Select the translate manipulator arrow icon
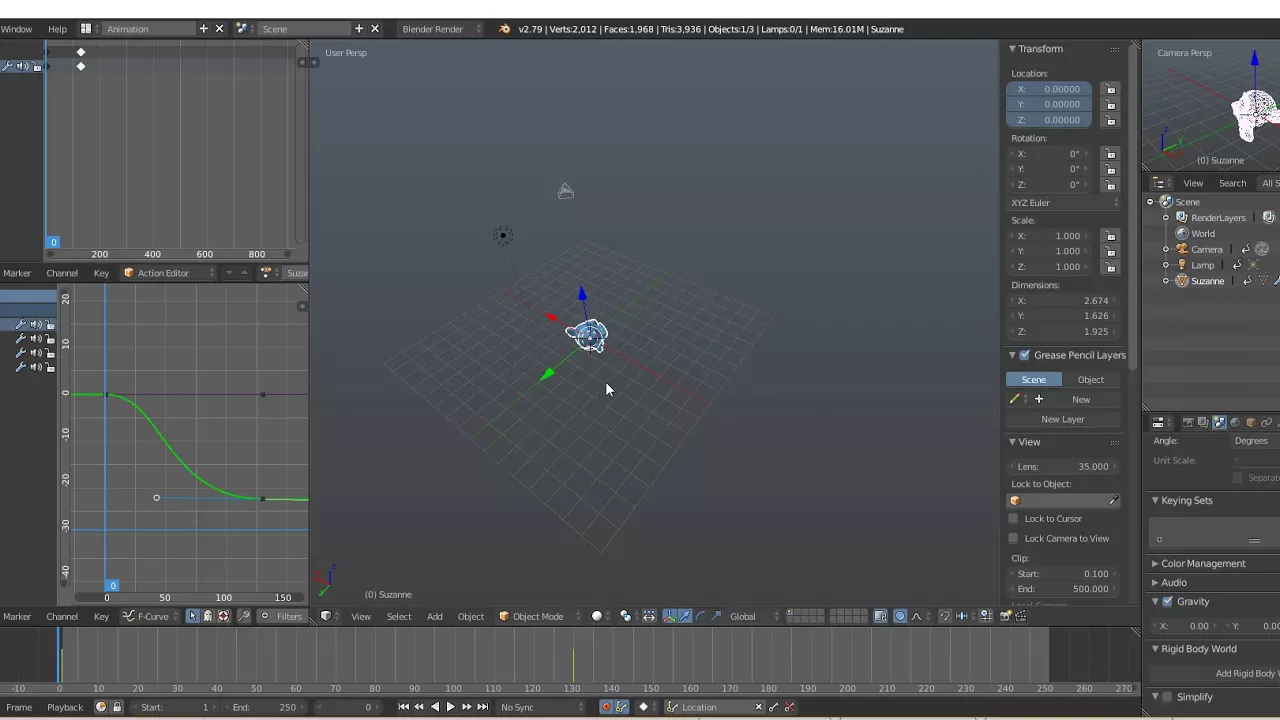This screenshot has height=720, width=1280. (685, 616)
